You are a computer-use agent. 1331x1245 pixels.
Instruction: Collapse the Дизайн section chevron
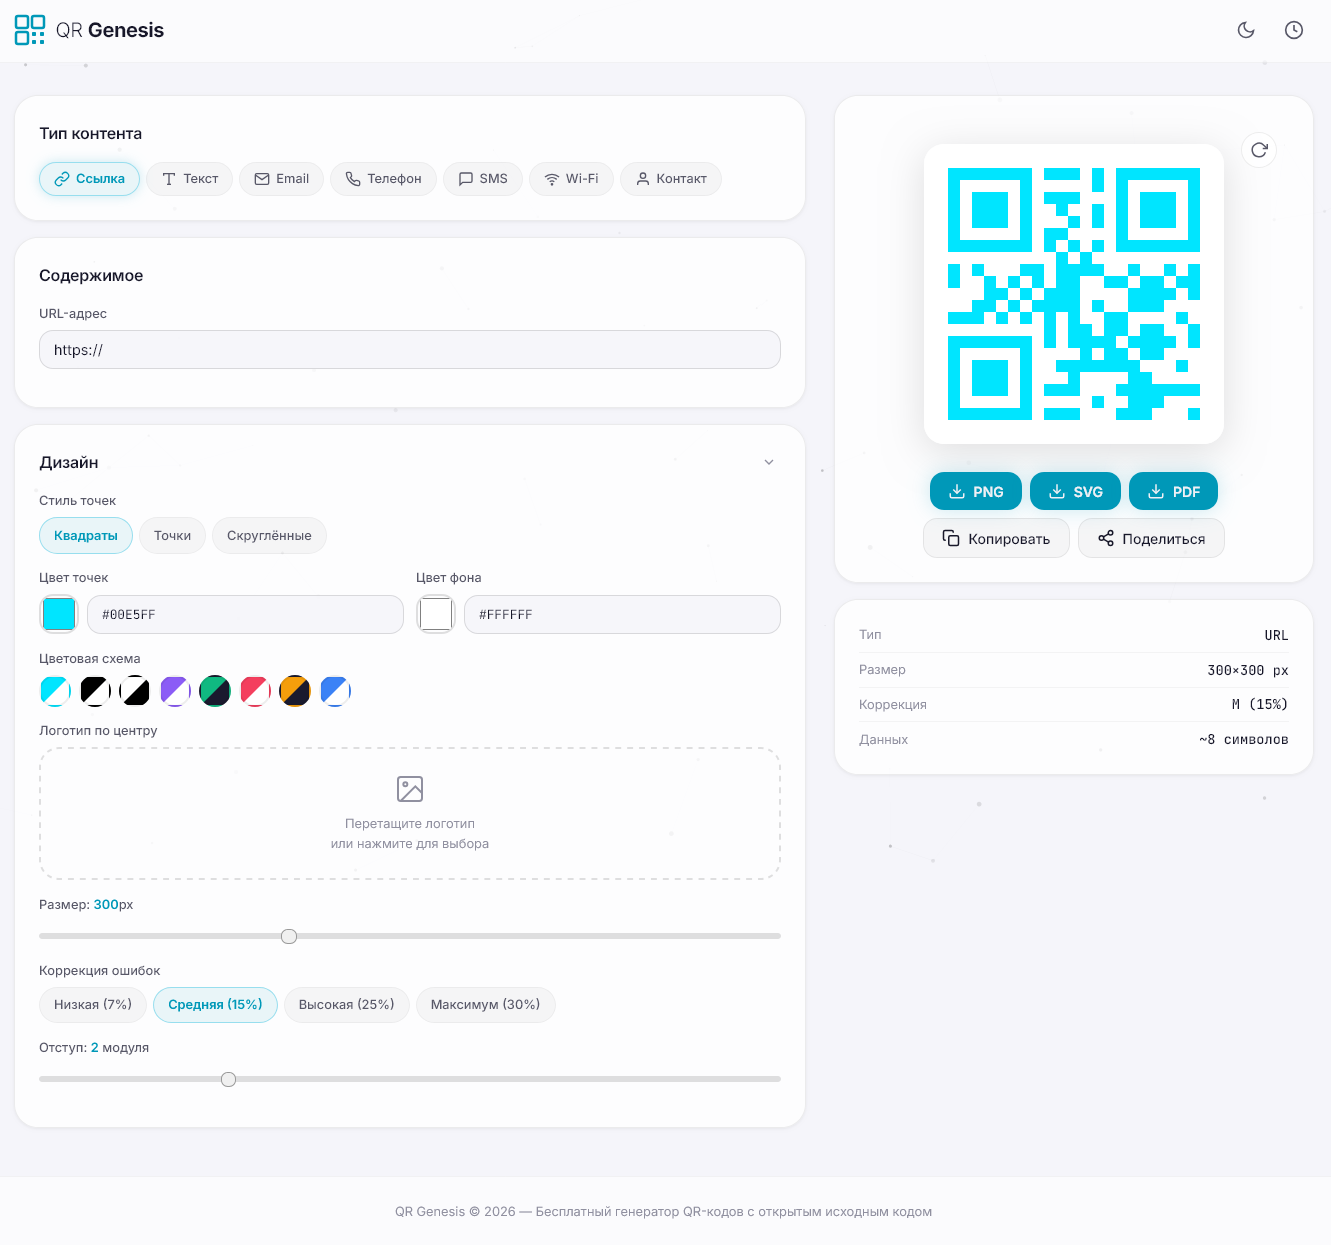coord(769,462)
